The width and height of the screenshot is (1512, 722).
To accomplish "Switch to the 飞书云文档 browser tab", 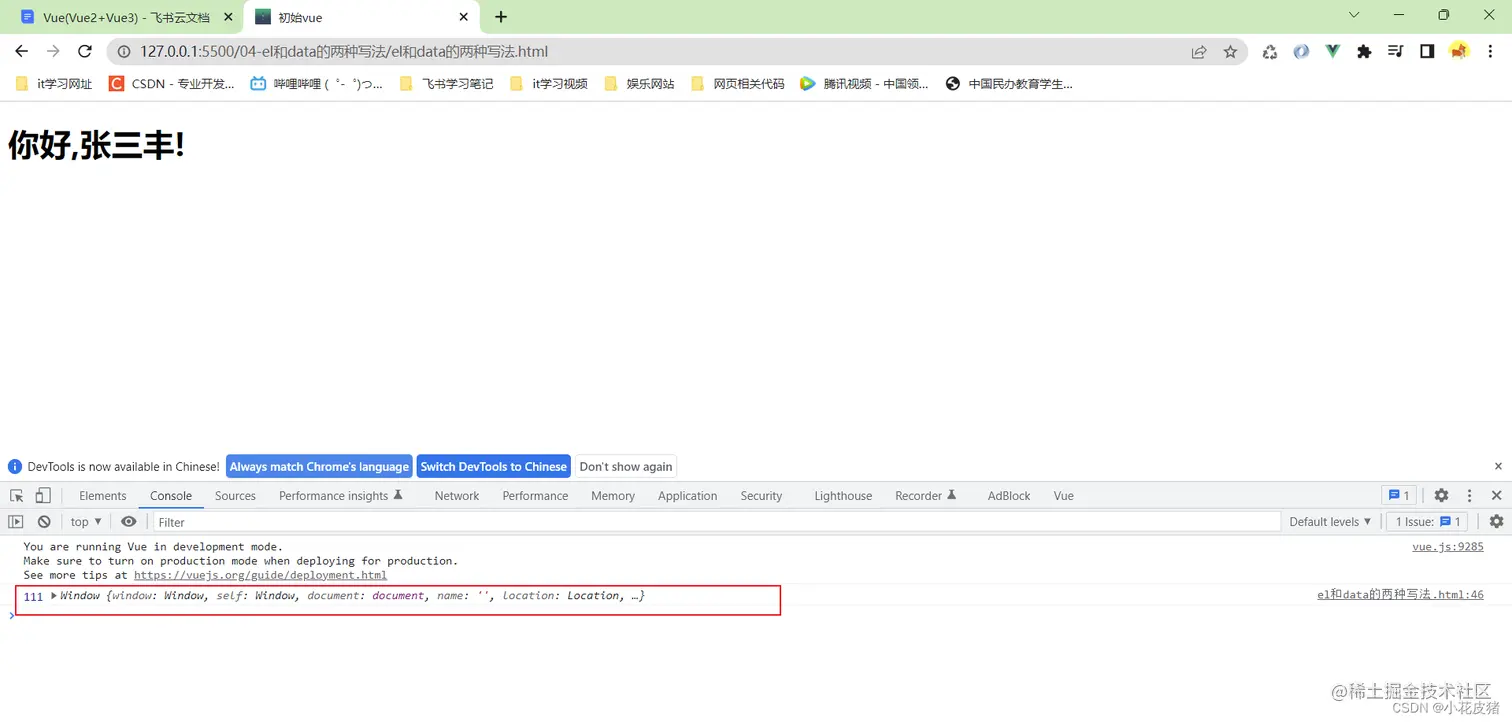I will pyautogui.click(x=126, y=17).
